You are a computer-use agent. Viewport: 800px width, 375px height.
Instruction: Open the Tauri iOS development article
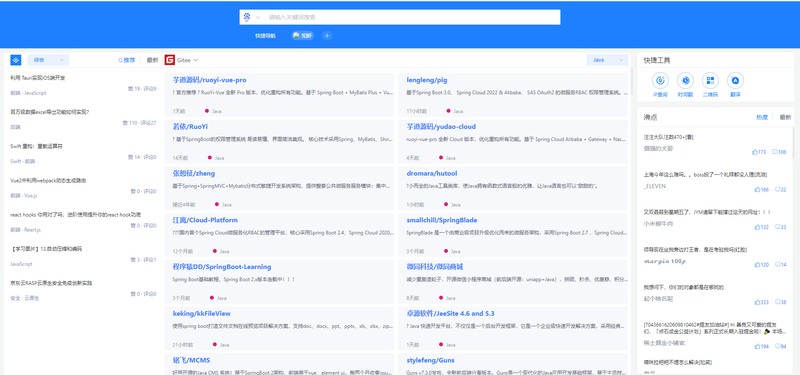point(37,78)
